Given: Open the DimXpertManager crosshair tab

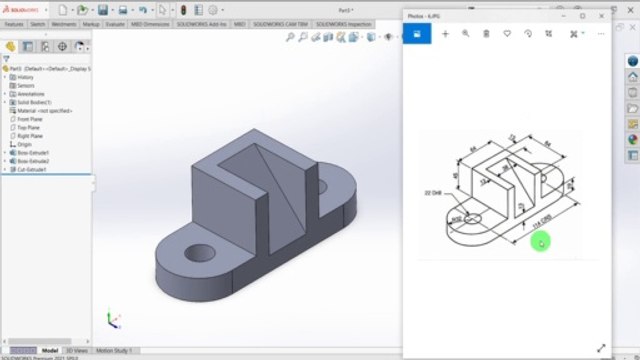Looking at the screenshot, I should [x=62, y=47].
